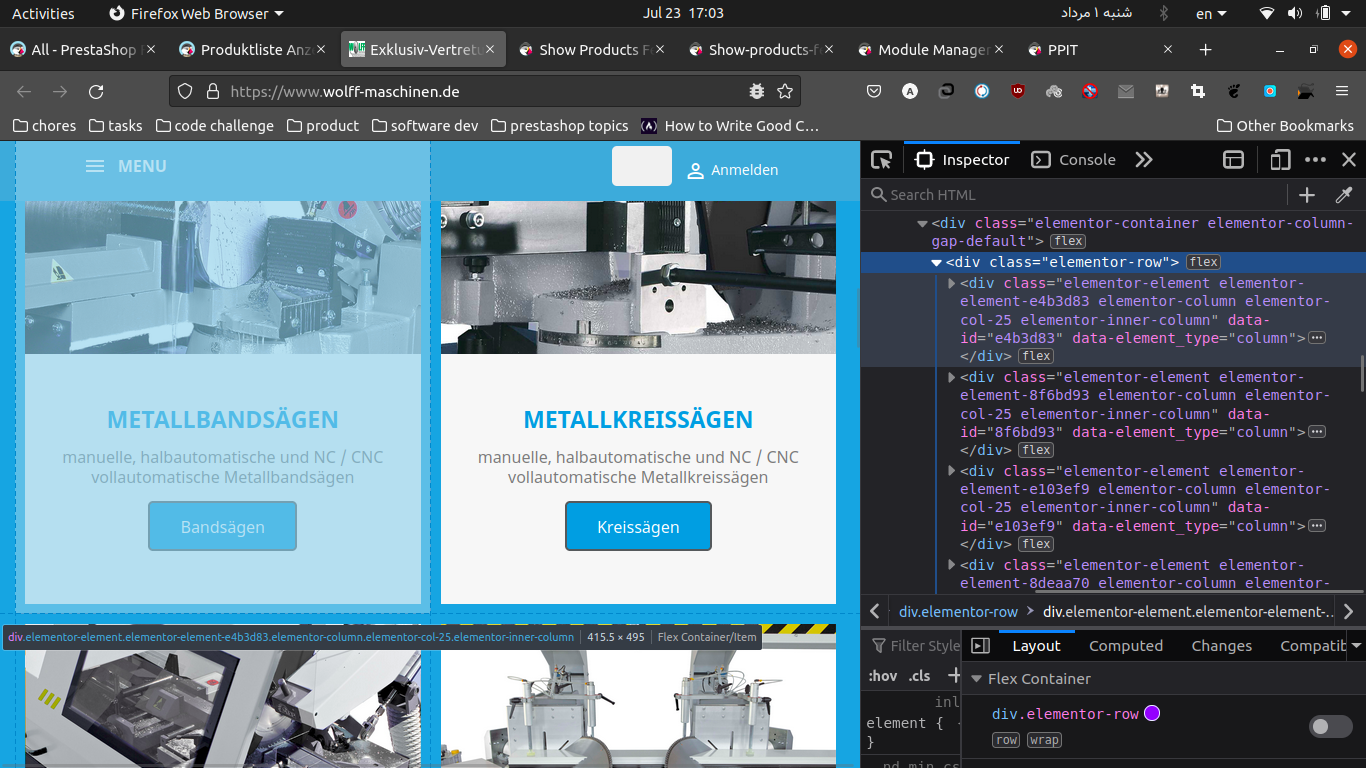1366x768 pixels.
Task: Toggle the three-pane inspector sidebar icon
Action: pos(981,646)
